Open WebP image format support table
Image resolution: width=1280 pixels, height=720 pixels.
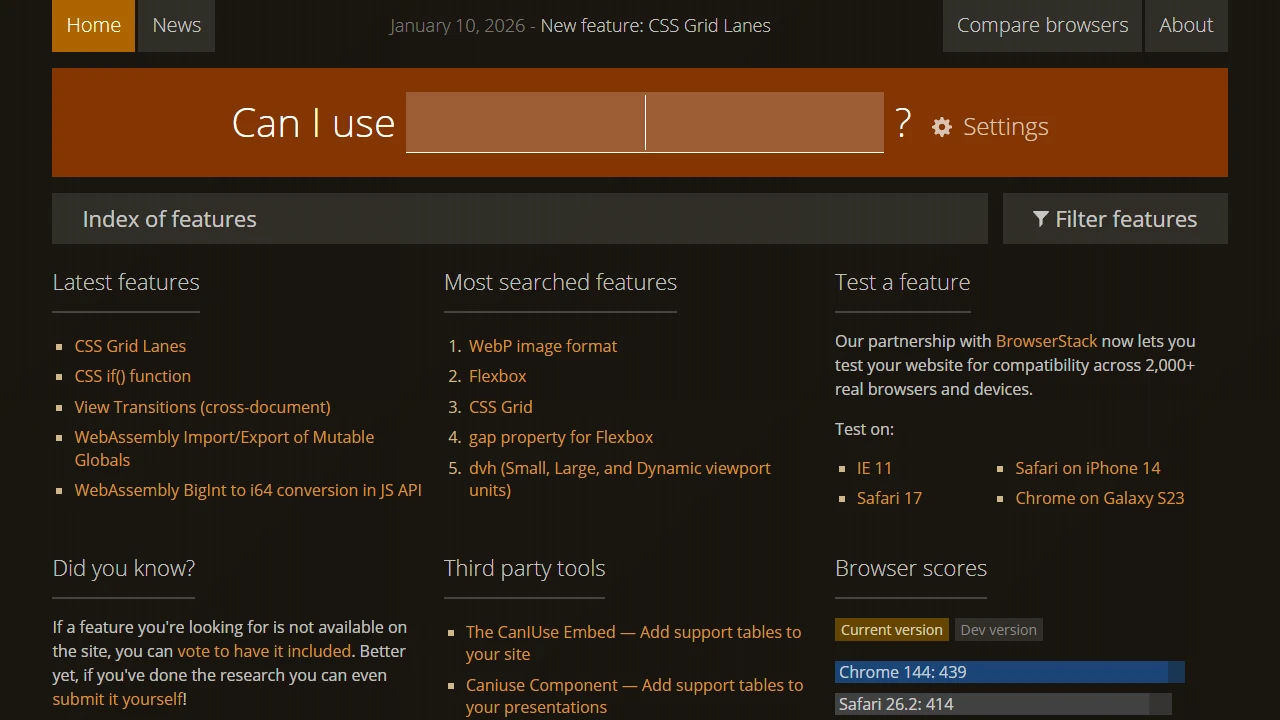[x=543, y=345]
